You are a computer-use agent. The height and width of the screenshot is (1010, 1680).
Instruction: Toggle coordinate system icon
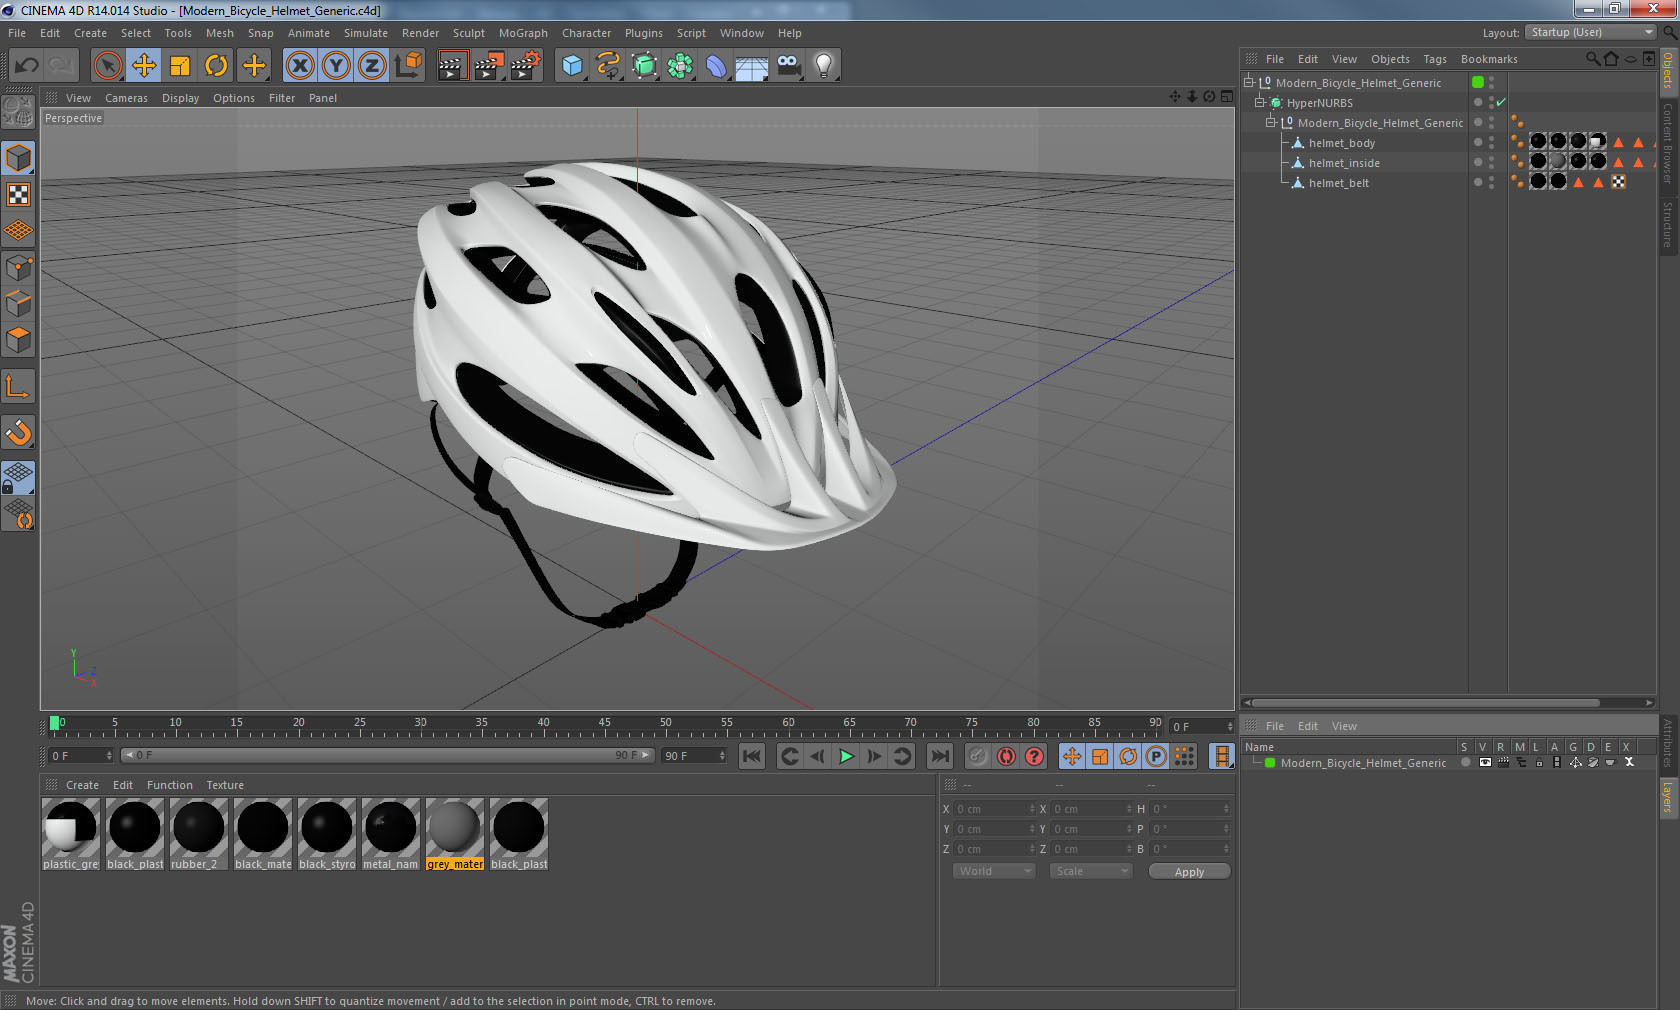pos(408,66)
